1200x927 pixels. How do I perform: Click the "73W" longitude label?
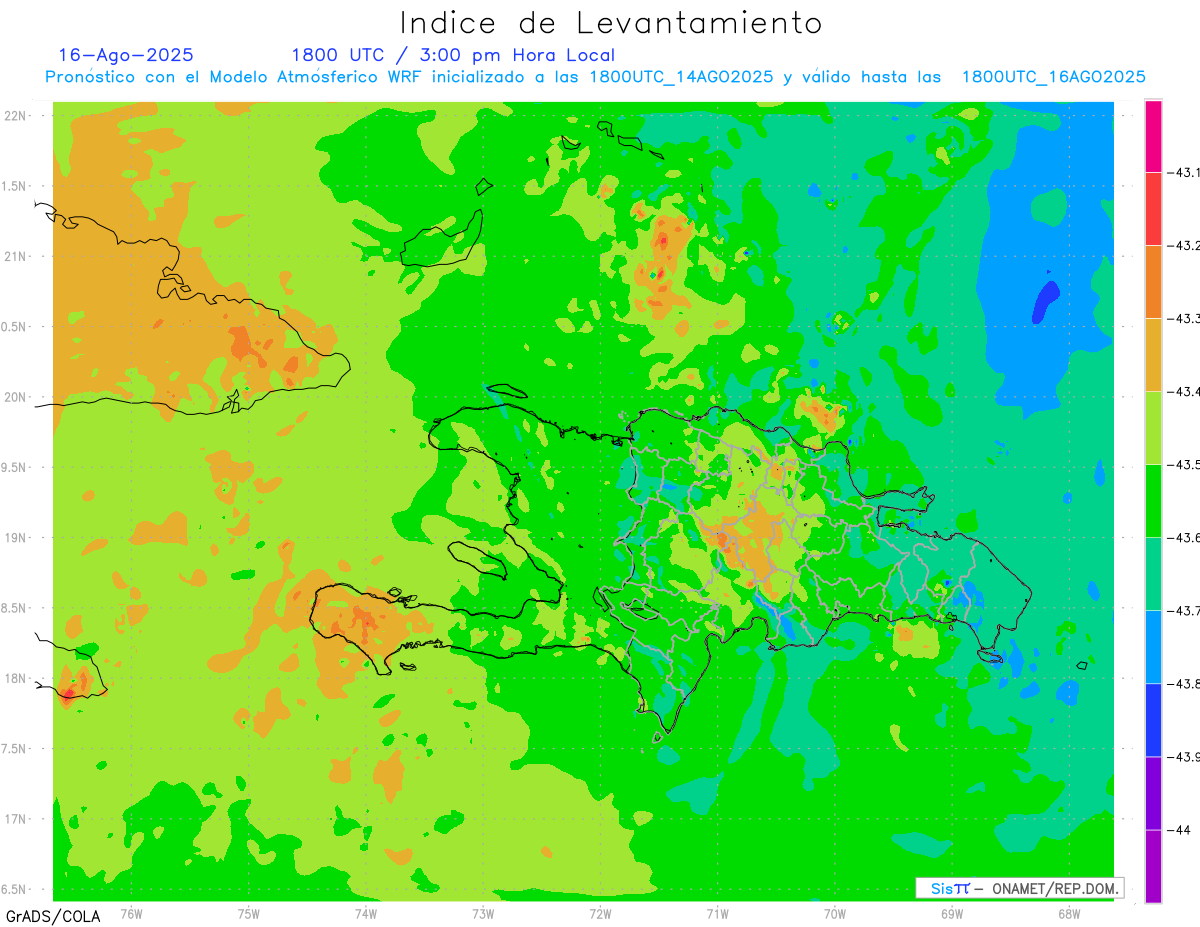483,913
